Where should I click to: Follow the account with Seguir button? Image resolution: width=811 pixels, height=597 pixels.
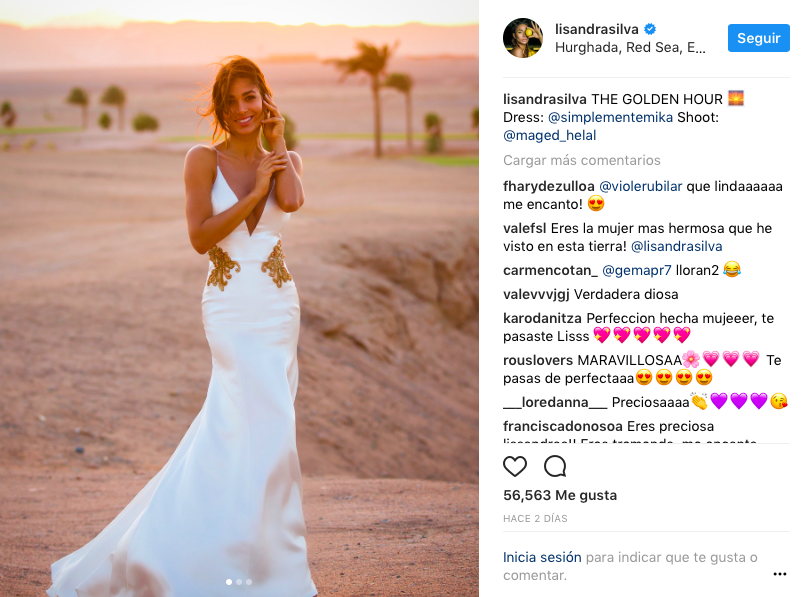click(x=758, y=38)
